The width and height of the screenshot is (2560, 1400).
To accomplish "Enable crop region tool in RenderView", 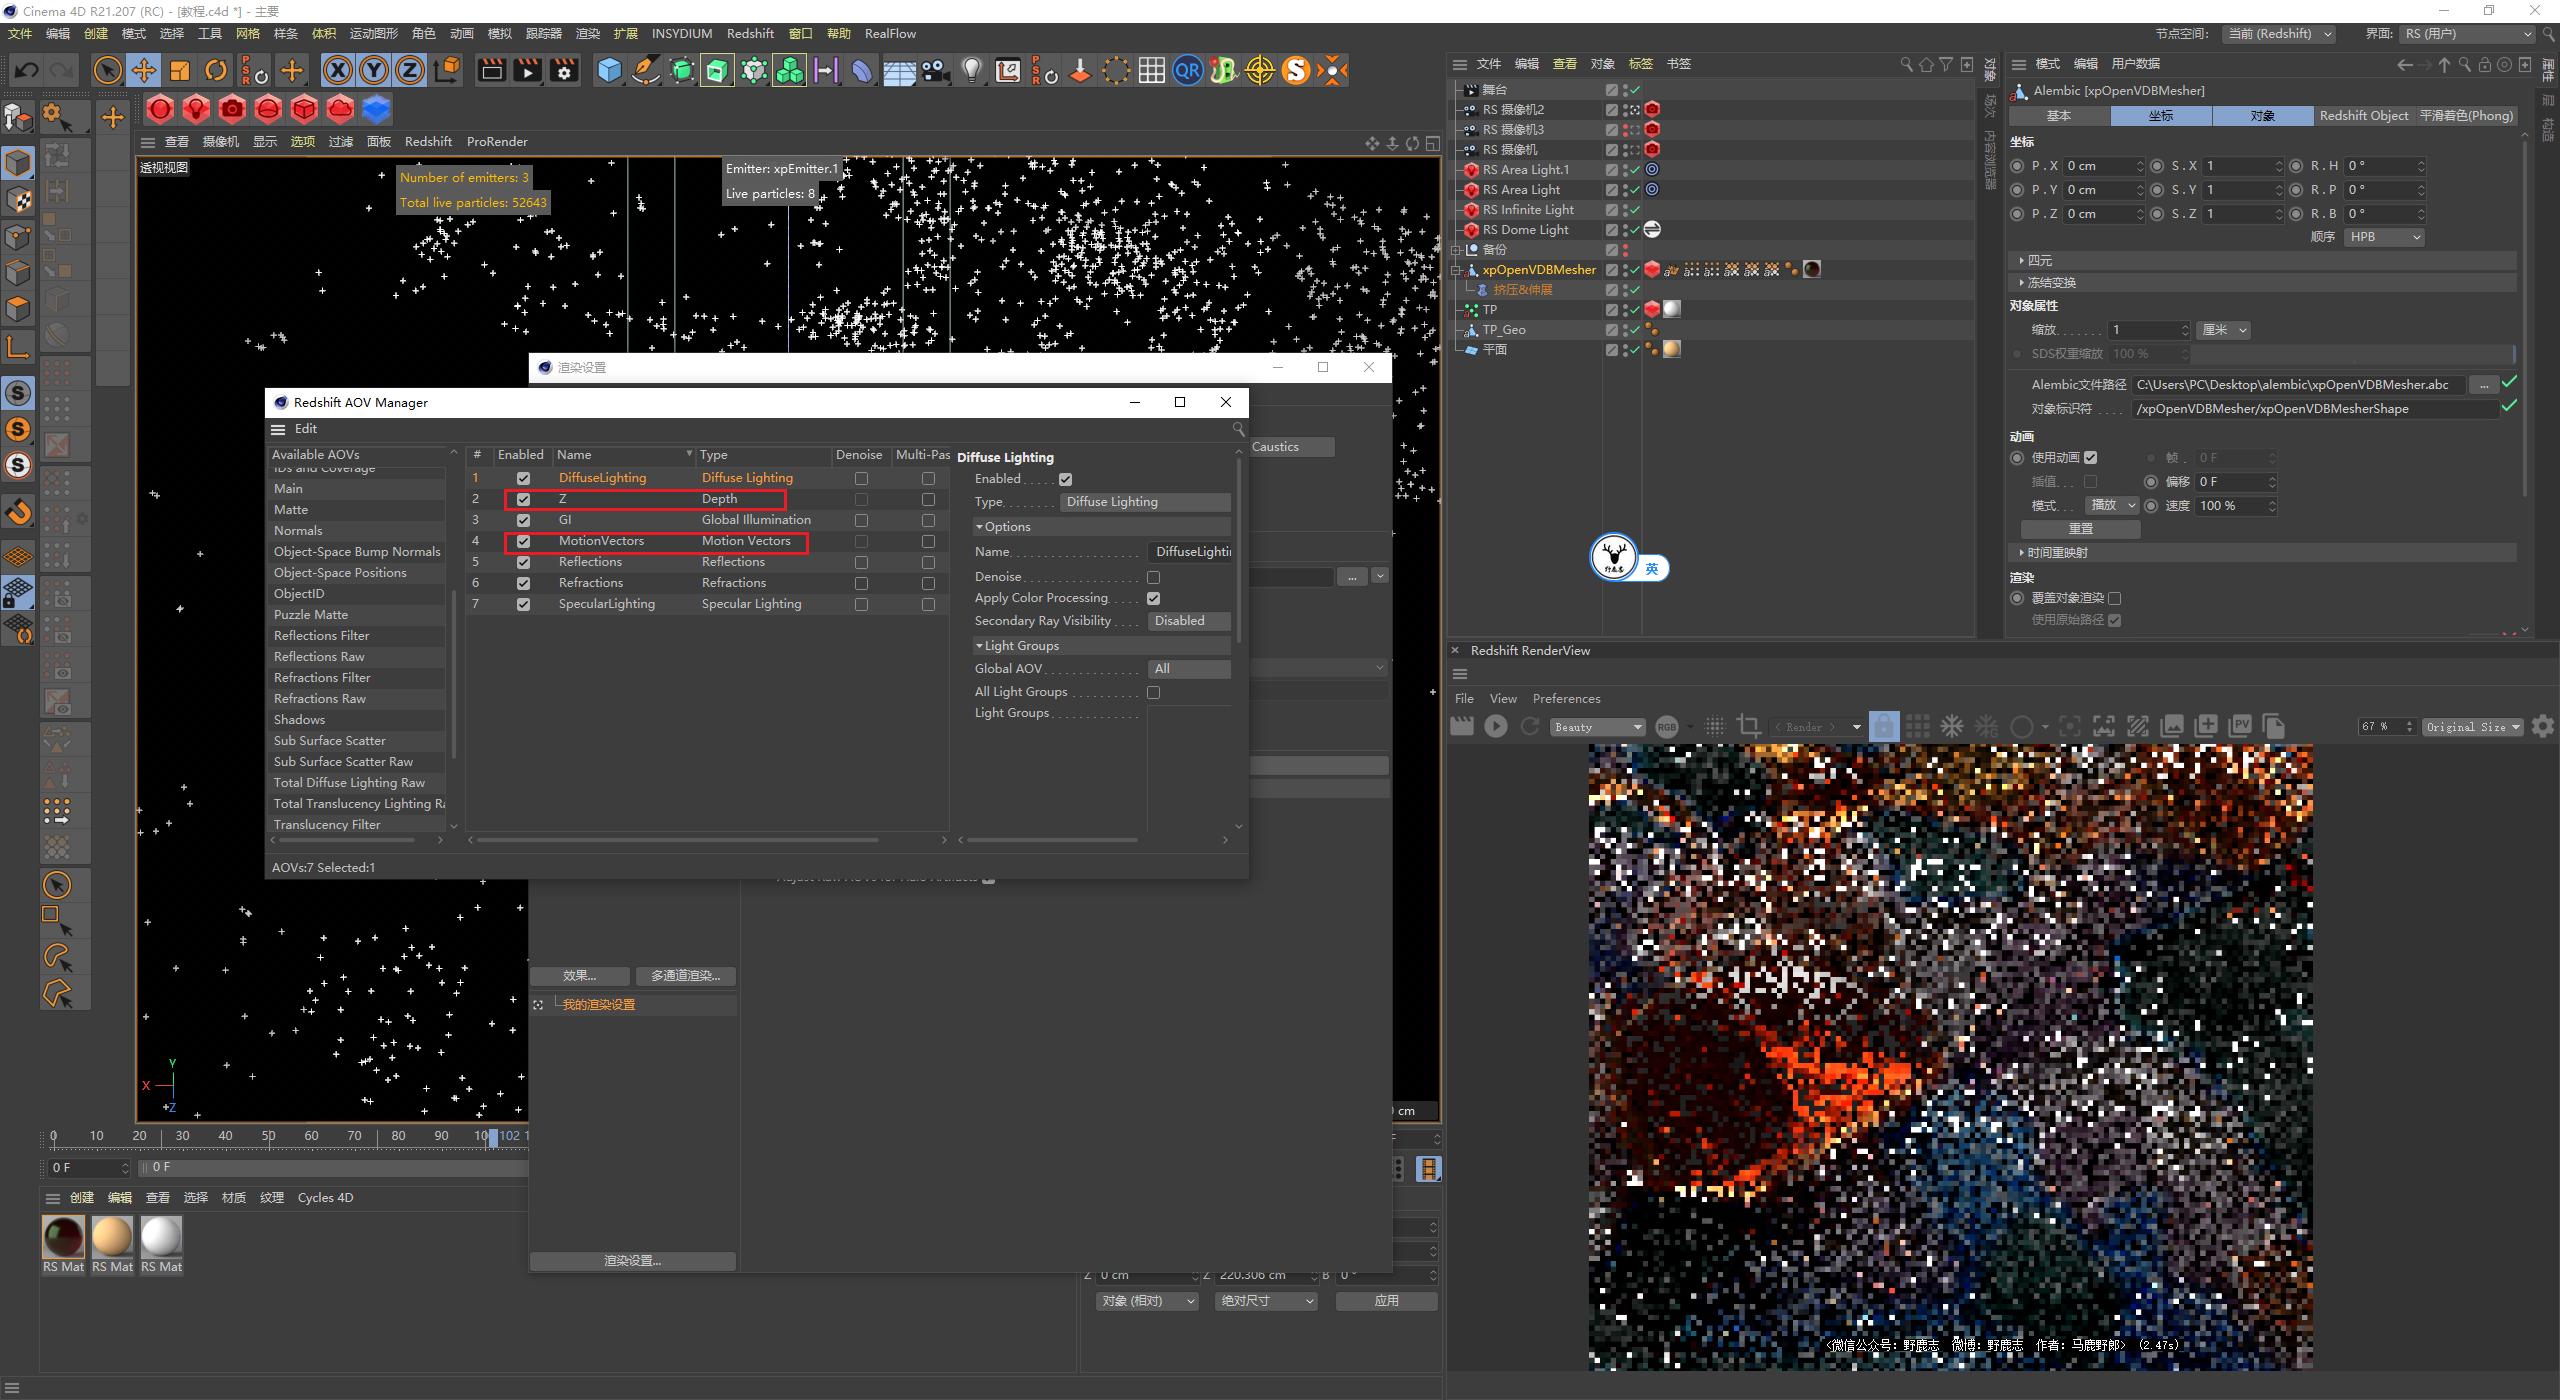I will (1748, 727).
